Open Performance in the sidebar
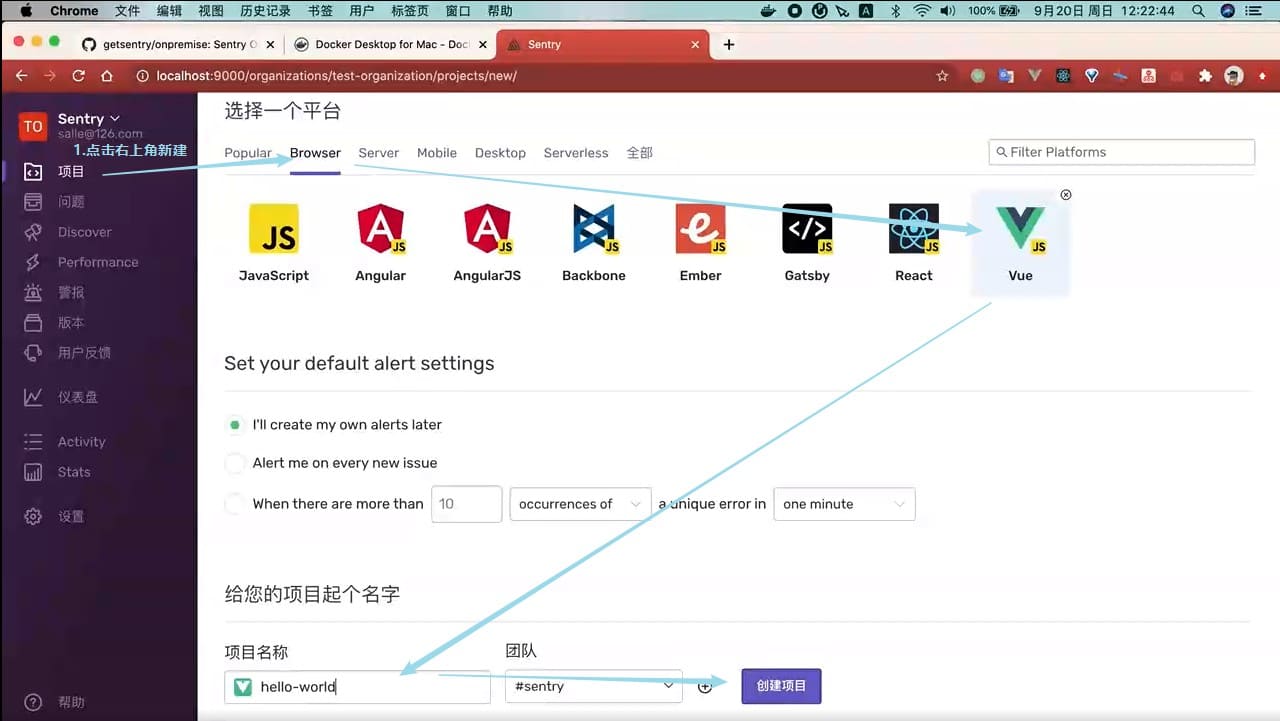Image resolution: width=1280 pixels, height=721 pixels. pyautogui.click(x=97, y=262)
